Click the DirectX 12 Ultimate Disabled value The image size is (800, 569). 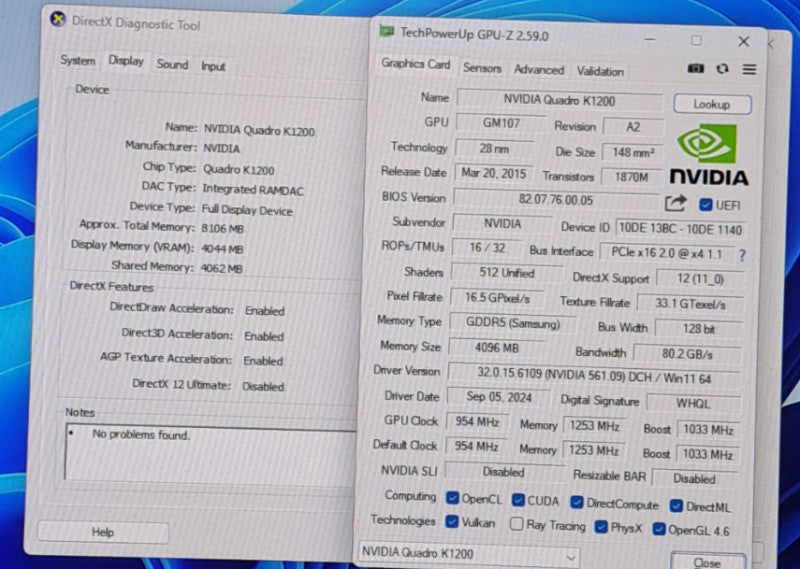263,386
